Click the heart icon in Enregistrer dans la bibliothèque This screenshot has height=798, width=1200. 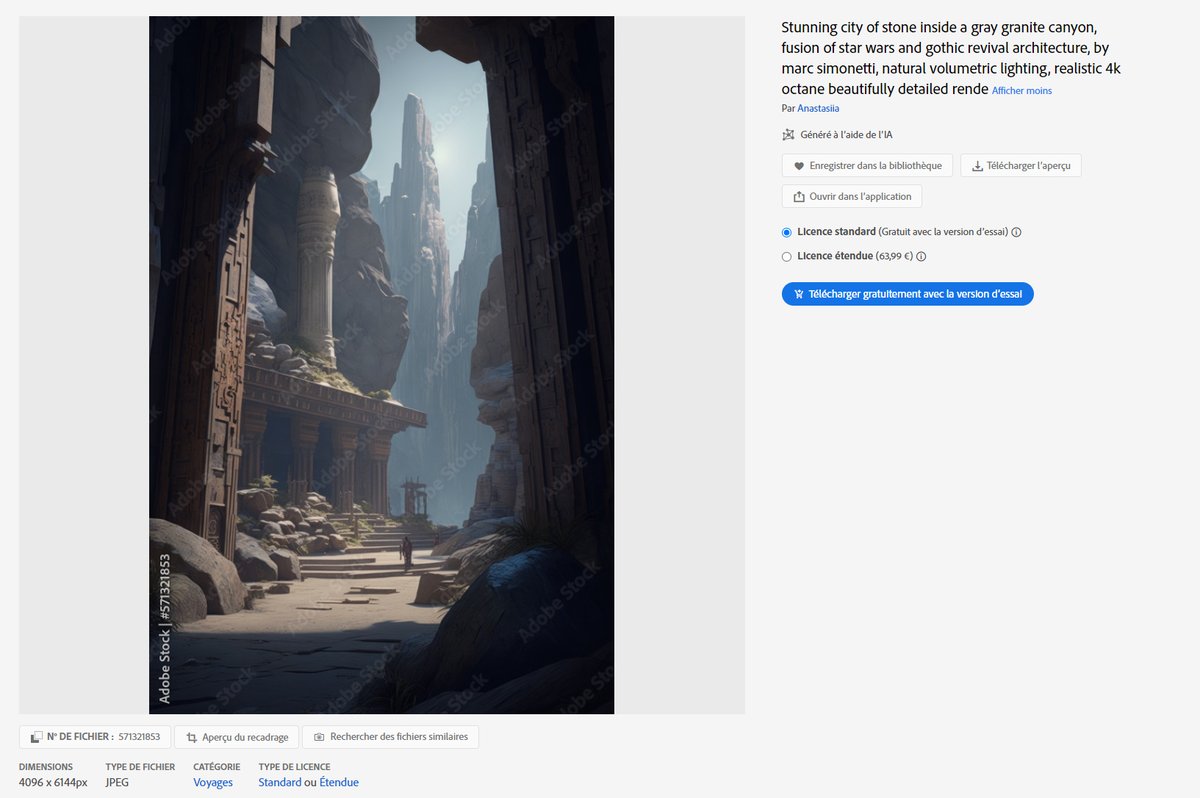[798, 166]
